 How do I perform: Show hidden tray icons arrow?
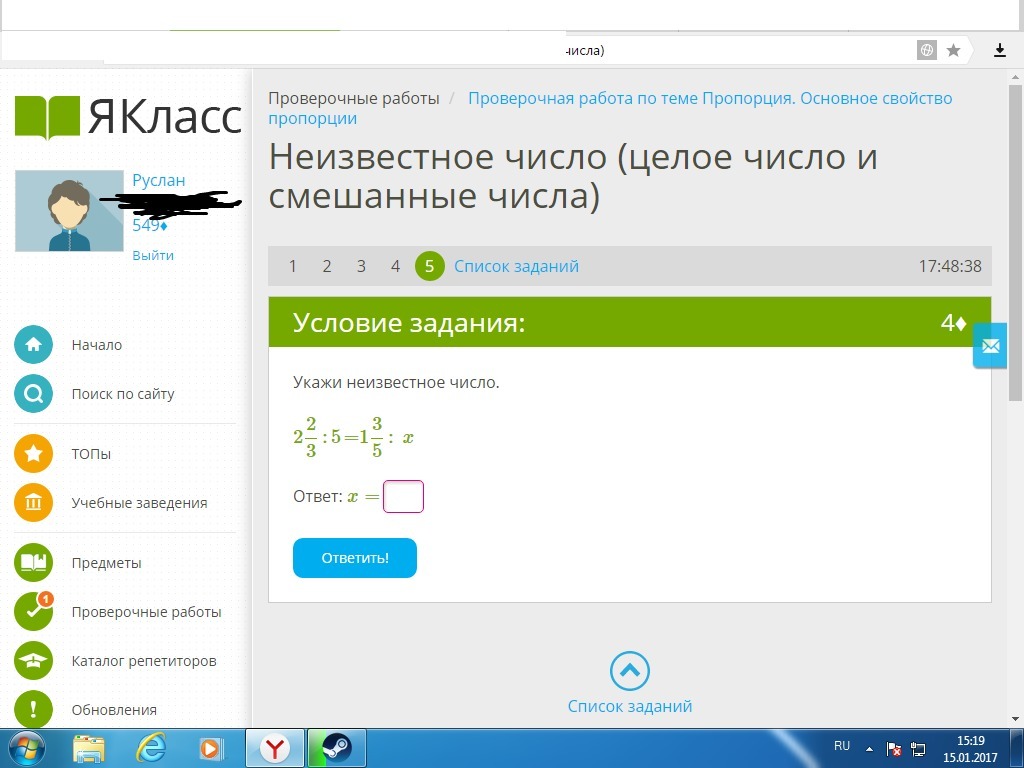869,749
